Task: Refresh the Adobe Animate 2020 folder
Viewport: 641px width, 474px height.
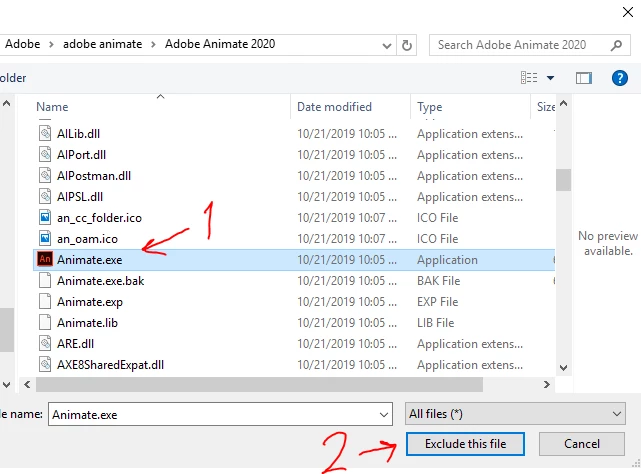Action: (407, 45)
